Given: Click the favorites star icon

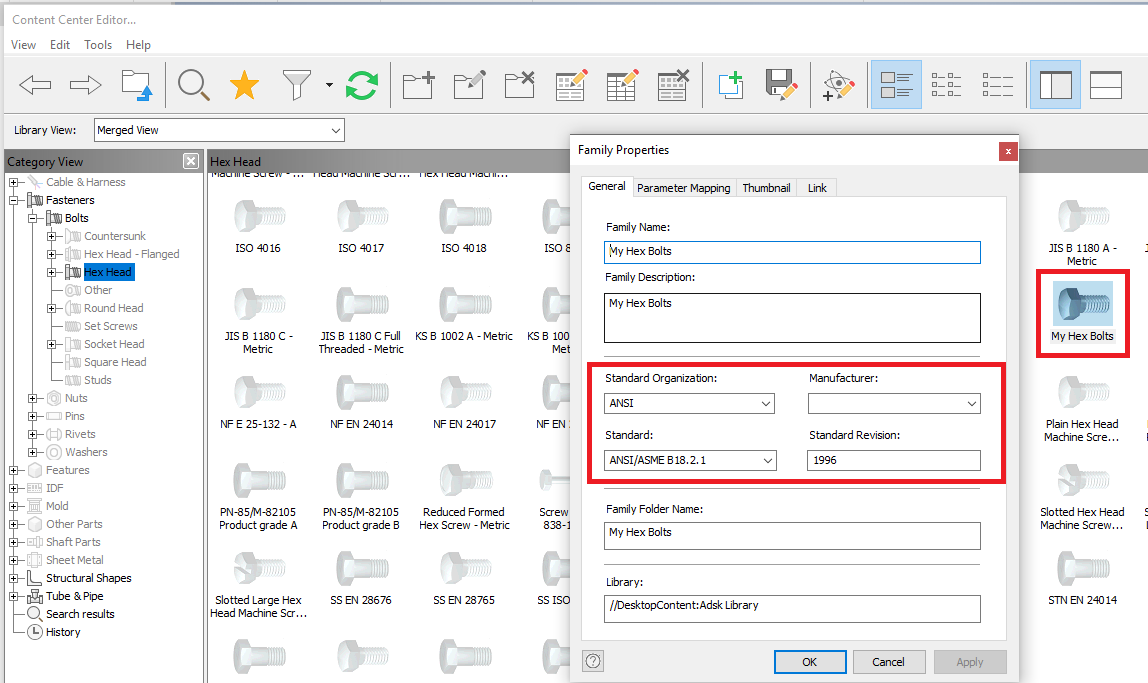Looking at the screenshot, I should pyautogui.click(x=243, y=84).
